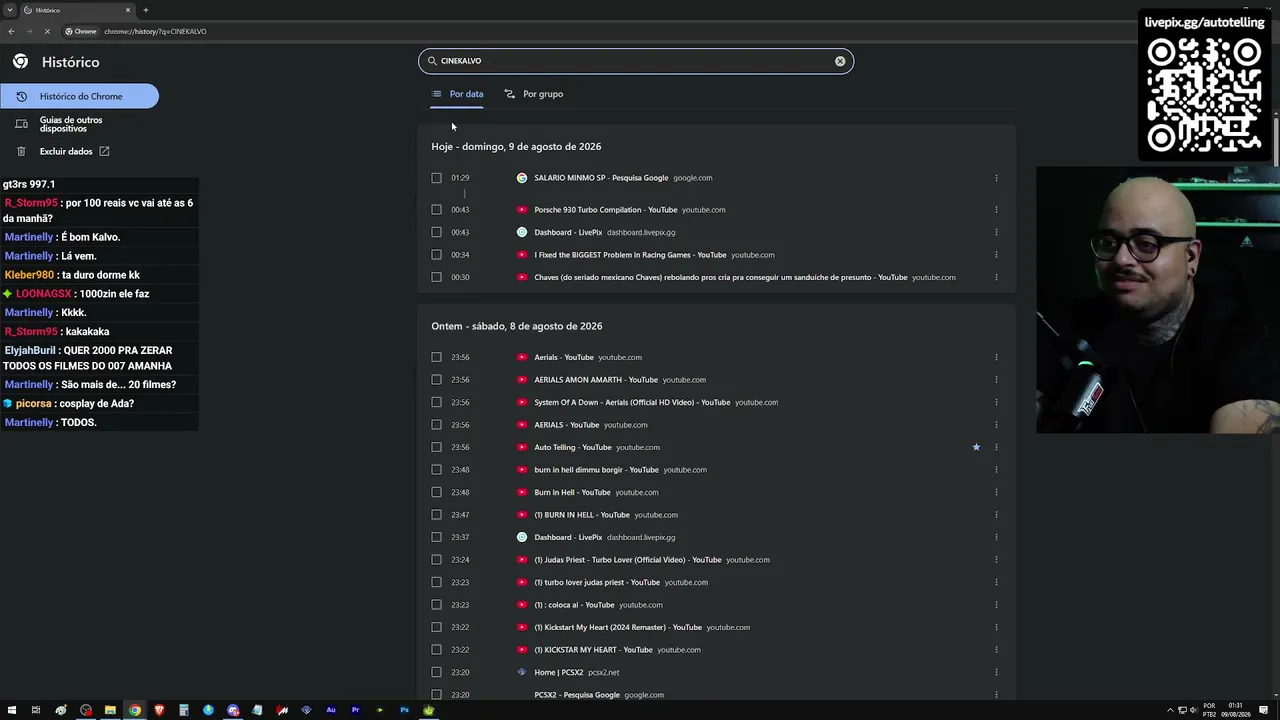Open Windows Start menu
The width and height of the screenshot is (1280, 720).
11,710
